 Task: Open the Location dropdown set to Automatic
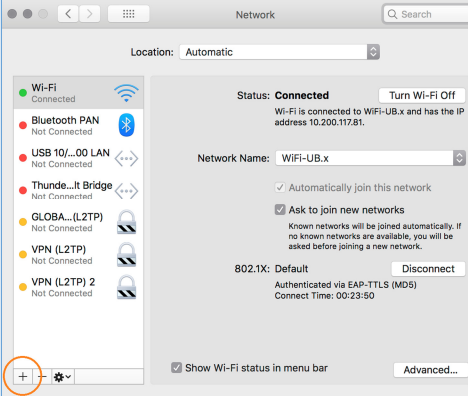click(x=279, y=52)
